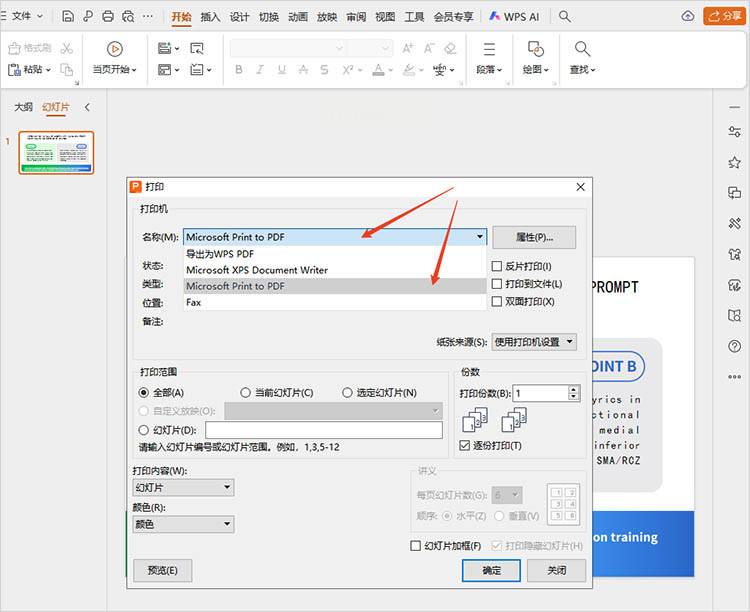
Task: Uncheck the 逐份打印 collate checkbox
Action: [464, 445]
